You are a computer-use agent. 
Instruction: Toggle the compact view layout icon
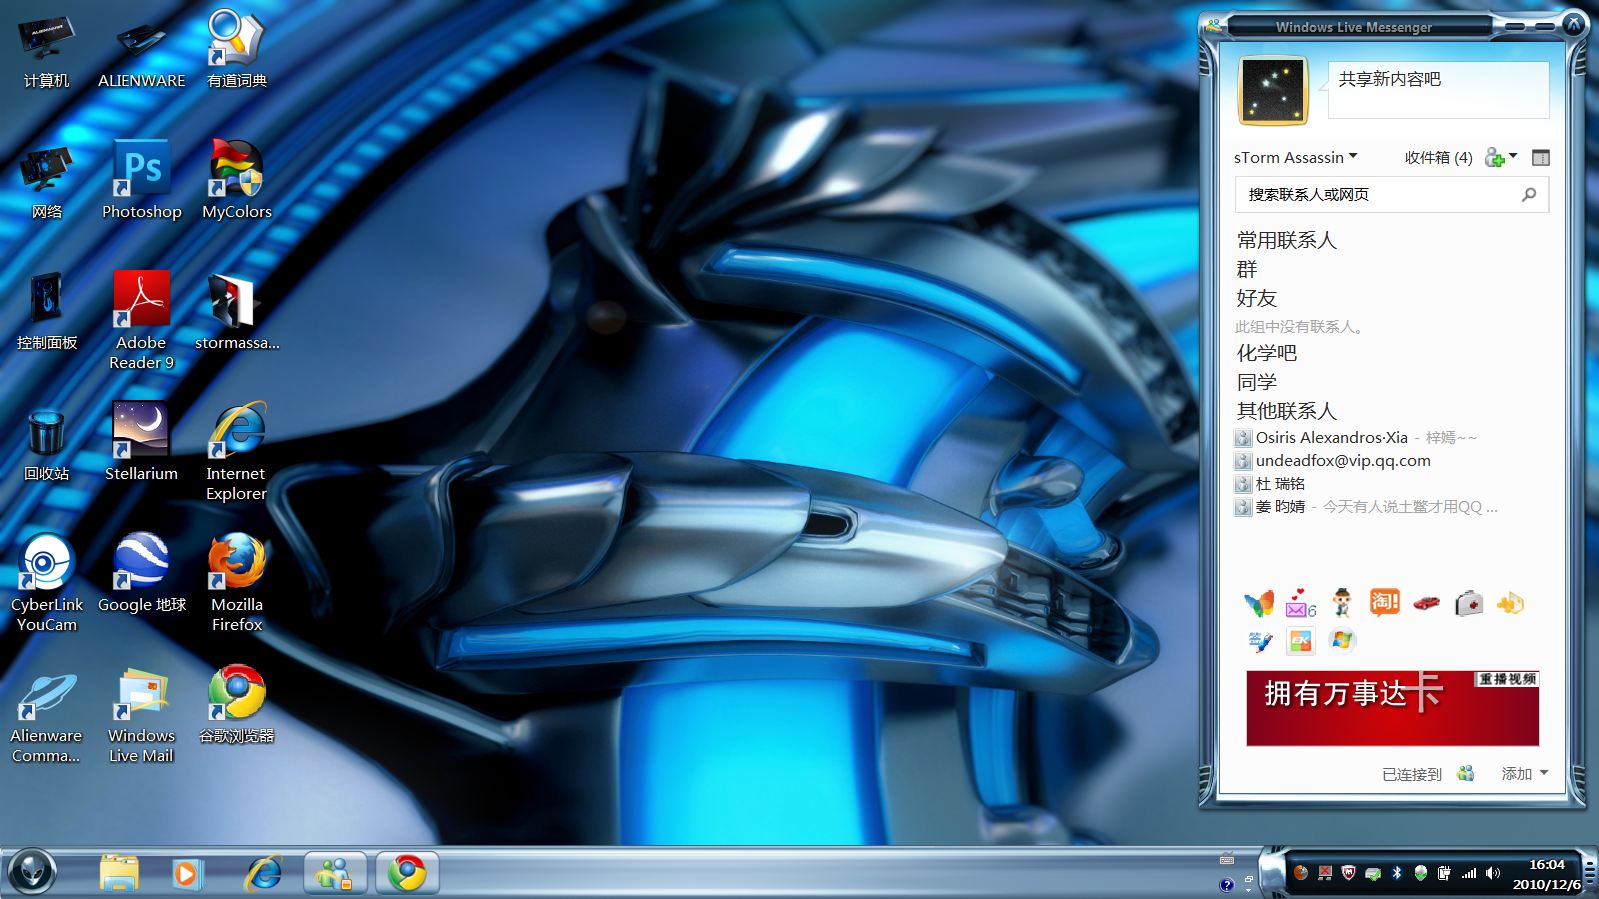point(1541,157)
